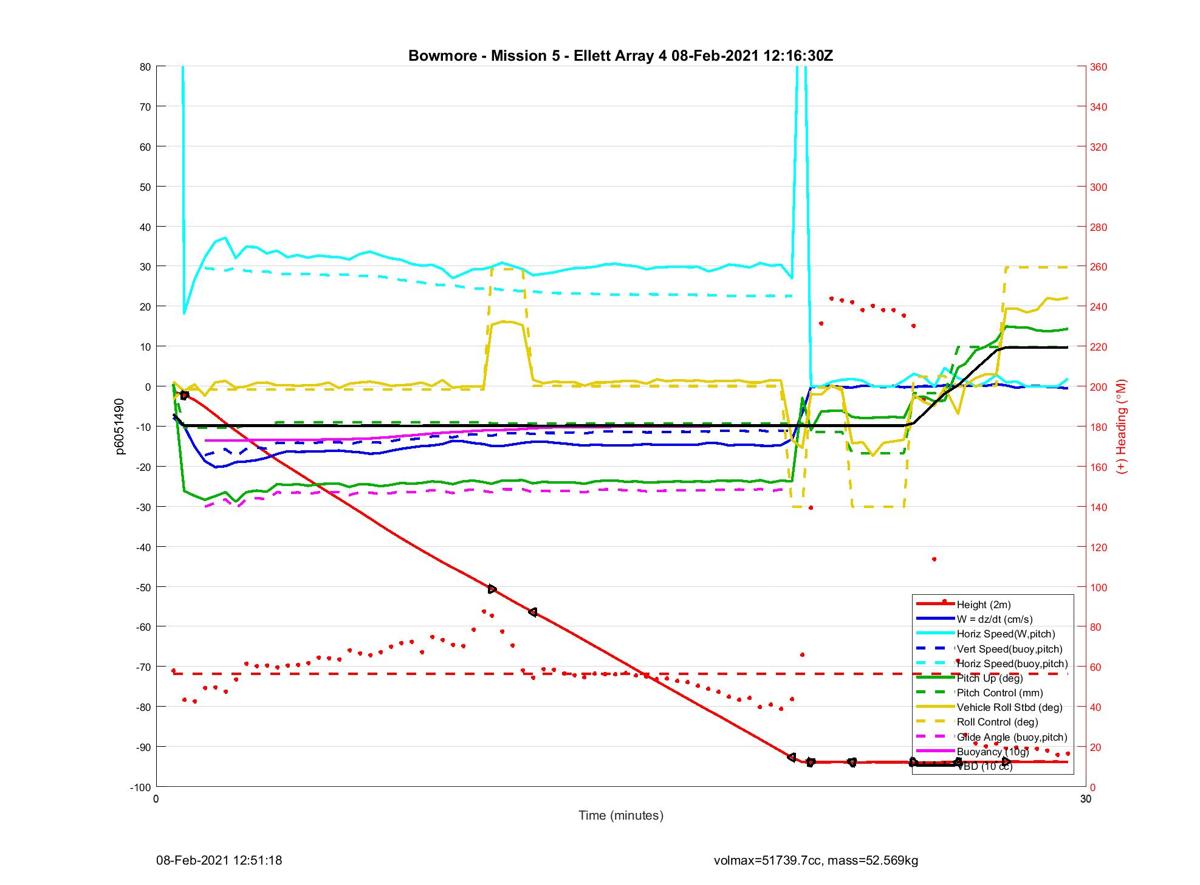
Task: Select 'Horiz Speed(W,pitch)' legend entry
Action: click(1006, 634)
